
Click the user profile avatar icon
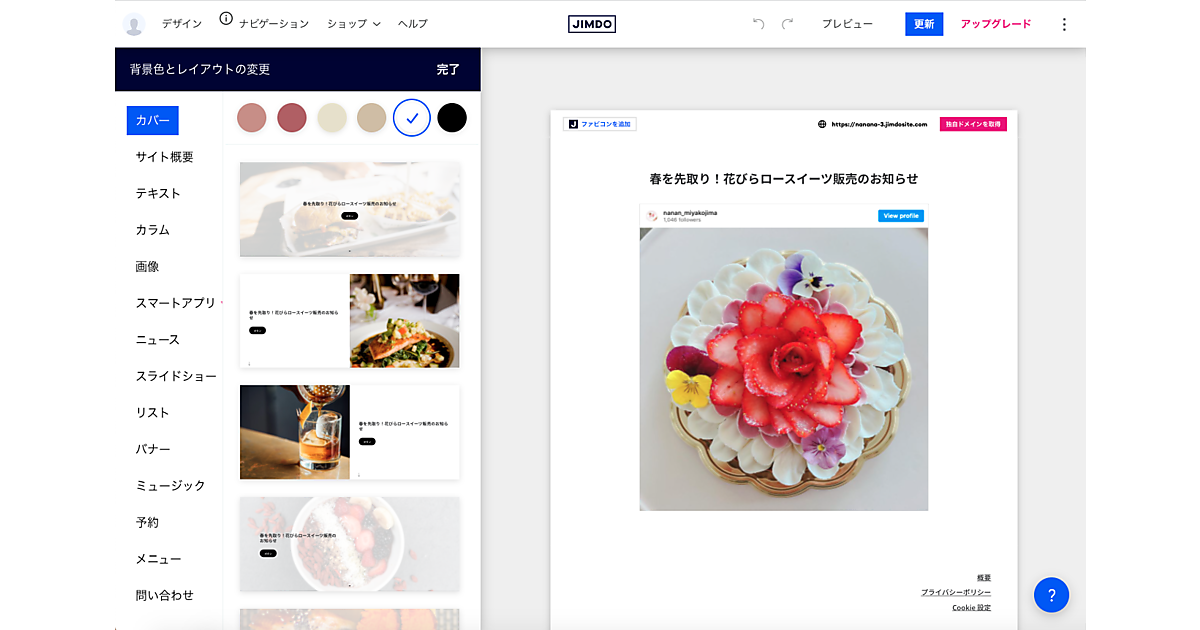tap(134, 24)
